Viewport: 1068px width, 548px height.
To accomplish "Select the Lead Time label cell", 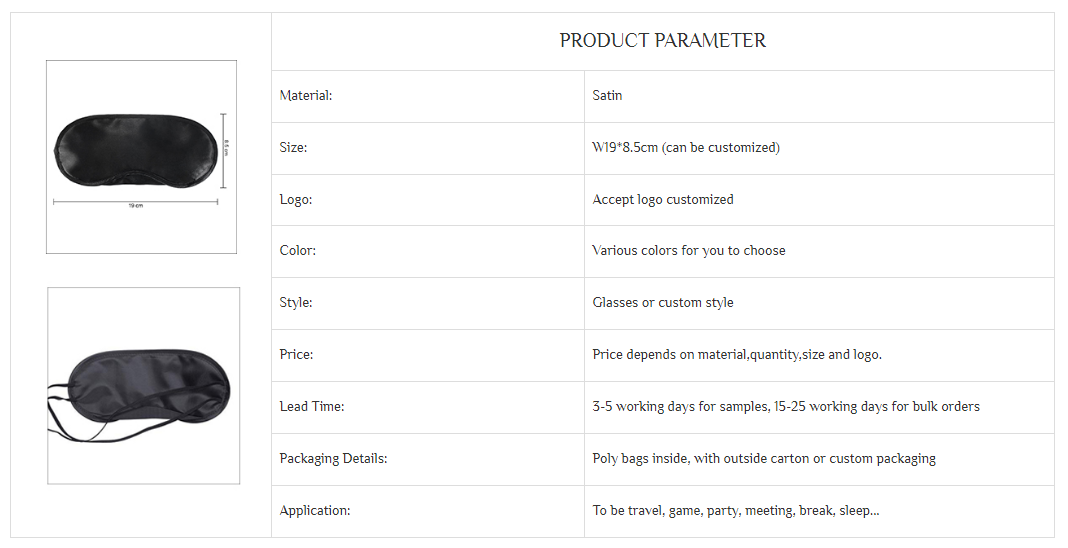I will click(311, 407).
